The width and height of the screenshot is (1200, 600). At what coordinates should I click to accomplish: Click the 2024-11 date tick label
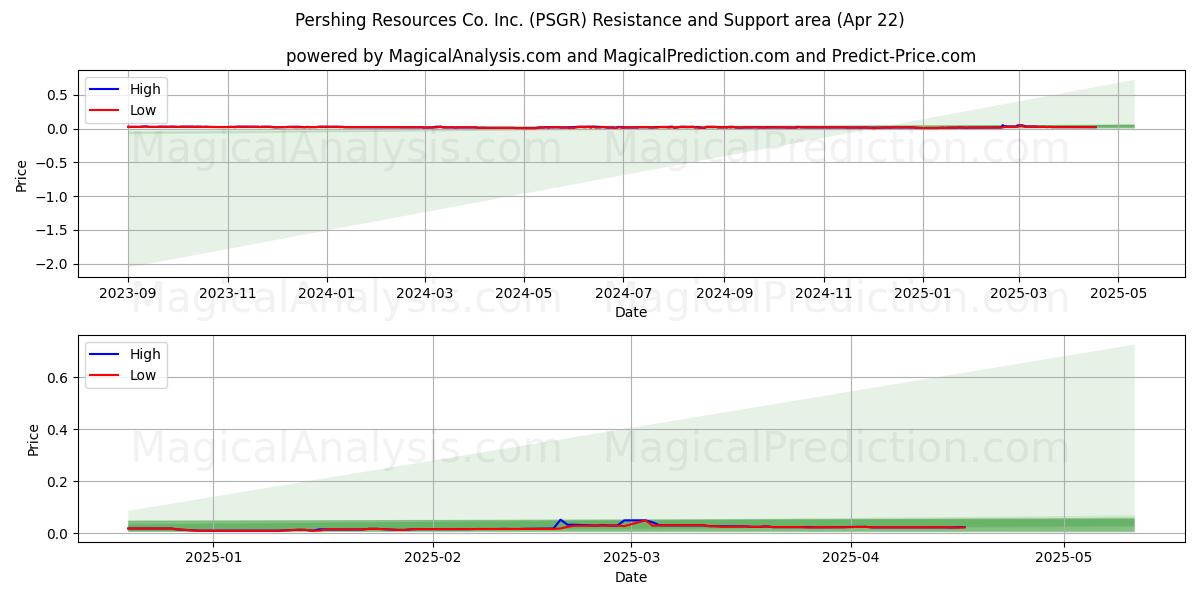[824, 294]
